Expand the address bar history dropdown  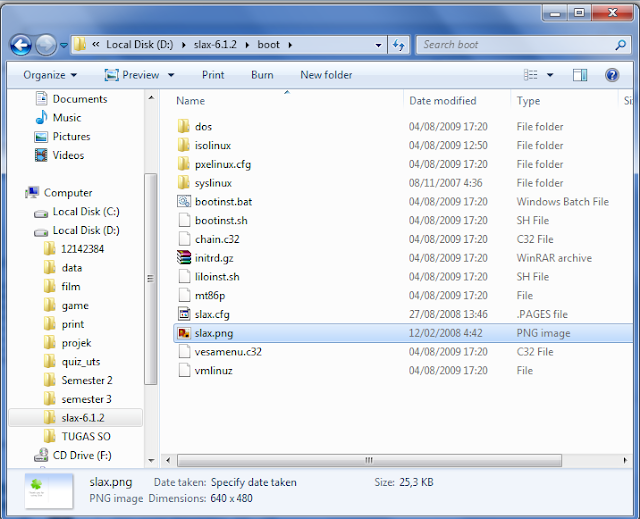(x=378, y=45)
